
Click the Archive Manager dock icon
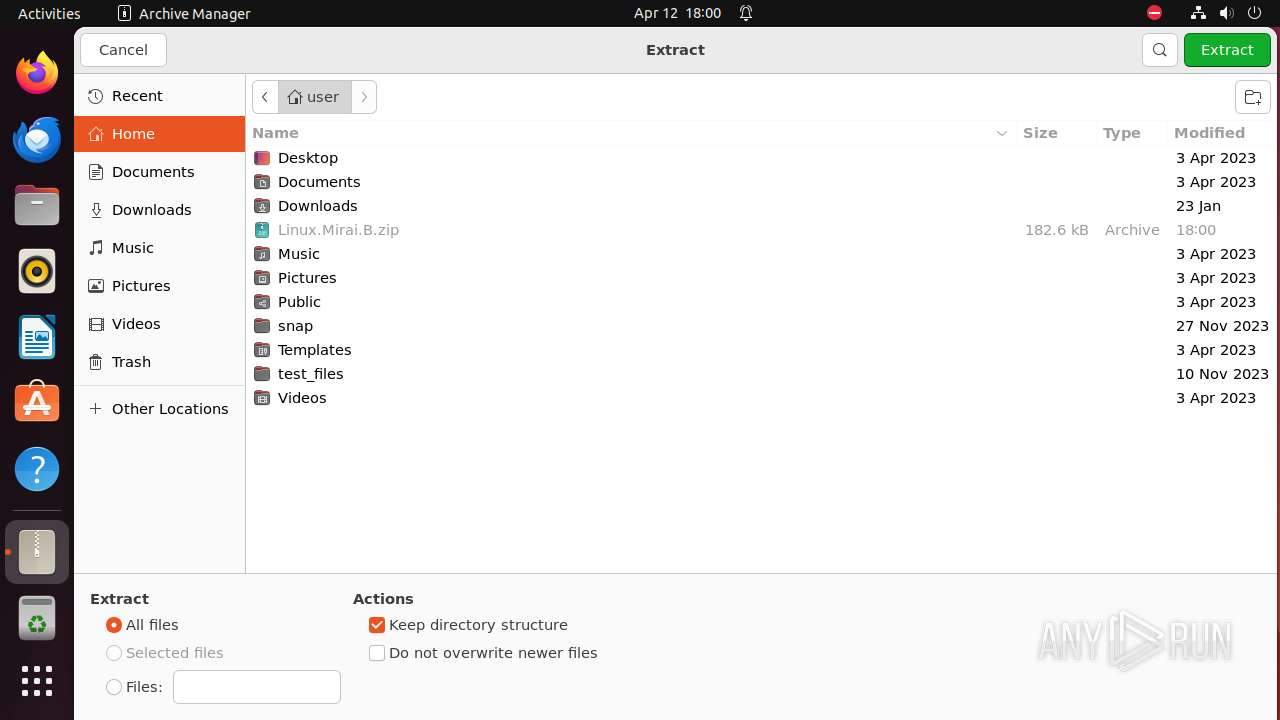[37, 552]
